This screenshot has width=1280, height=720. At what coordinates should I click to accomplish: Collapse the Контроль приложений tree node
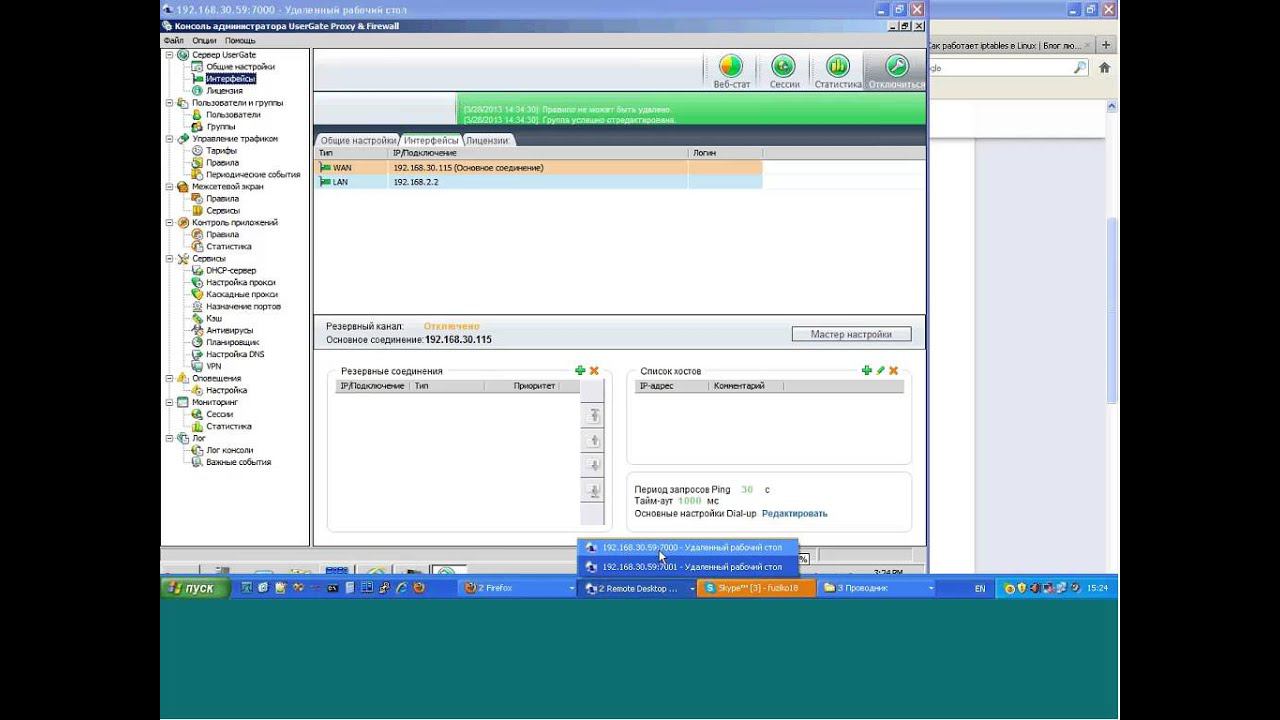(169, 222)
